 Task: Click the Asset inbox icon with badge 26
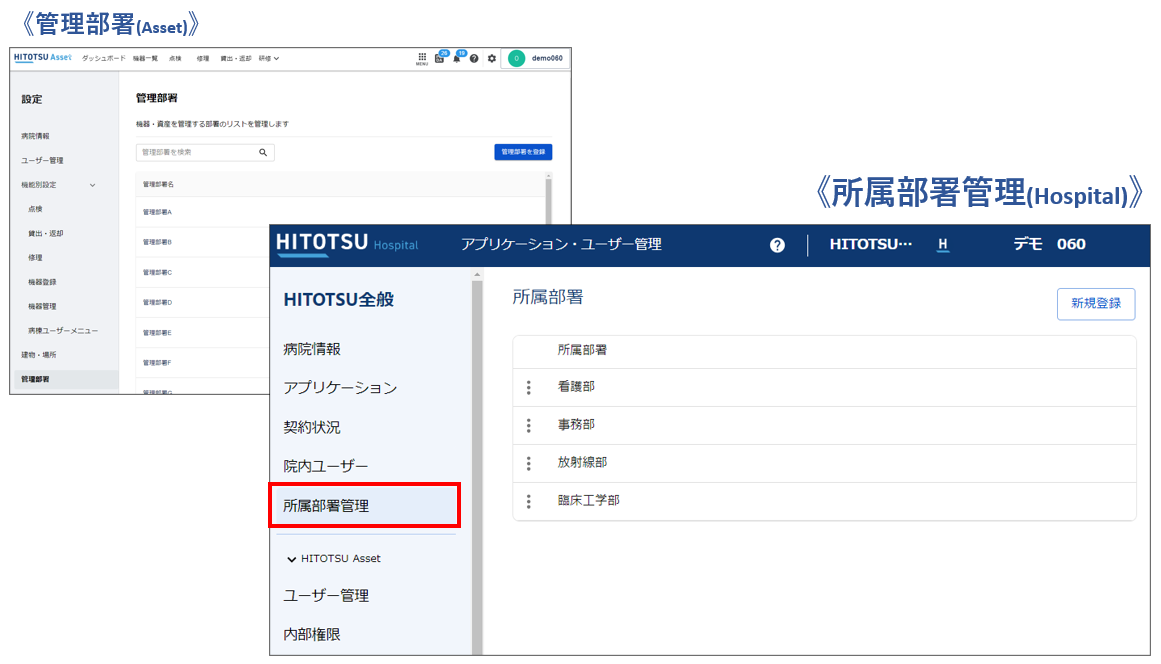(440, 58)
